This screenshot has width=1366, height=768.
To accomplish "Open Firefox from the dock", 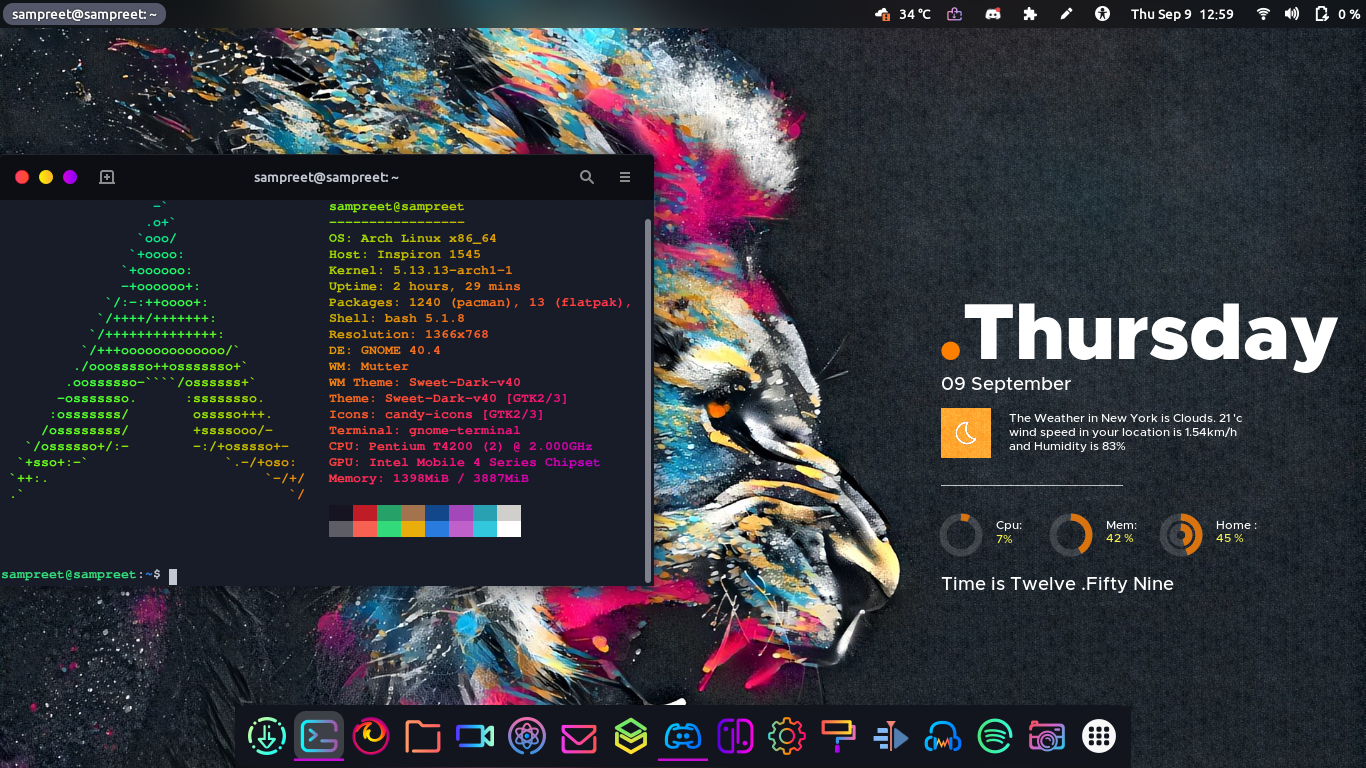I will 371,735.
